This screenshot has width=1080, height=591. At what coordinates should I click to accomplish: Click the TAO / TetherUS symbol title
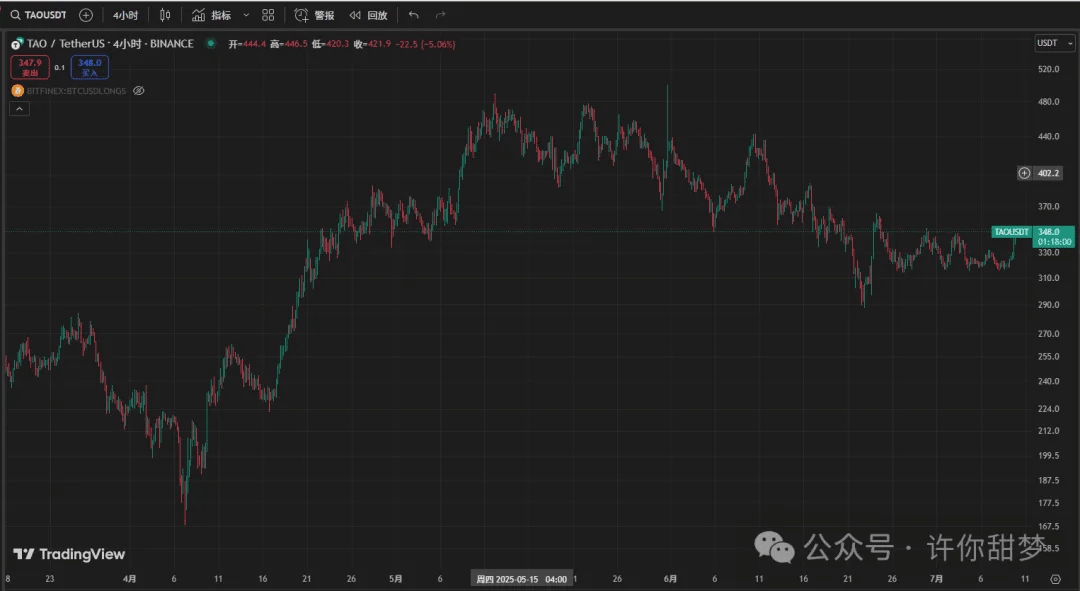tap(110, 43)
